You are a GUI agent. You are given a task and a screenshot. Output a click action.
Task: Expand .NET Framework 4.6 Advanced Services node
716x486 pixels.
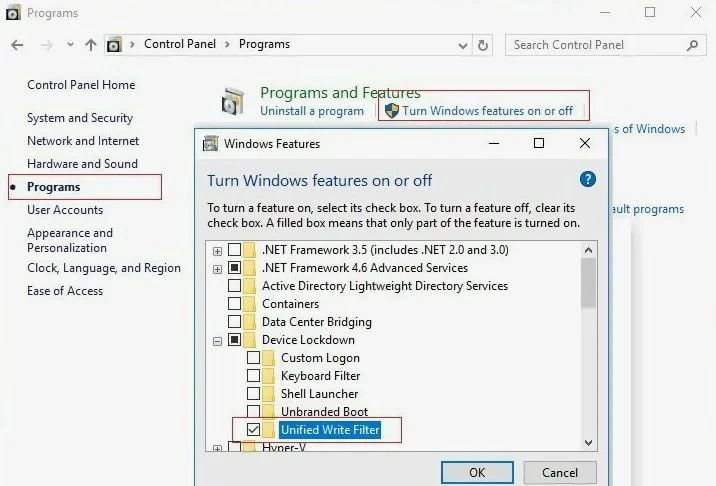click(217, 269)
